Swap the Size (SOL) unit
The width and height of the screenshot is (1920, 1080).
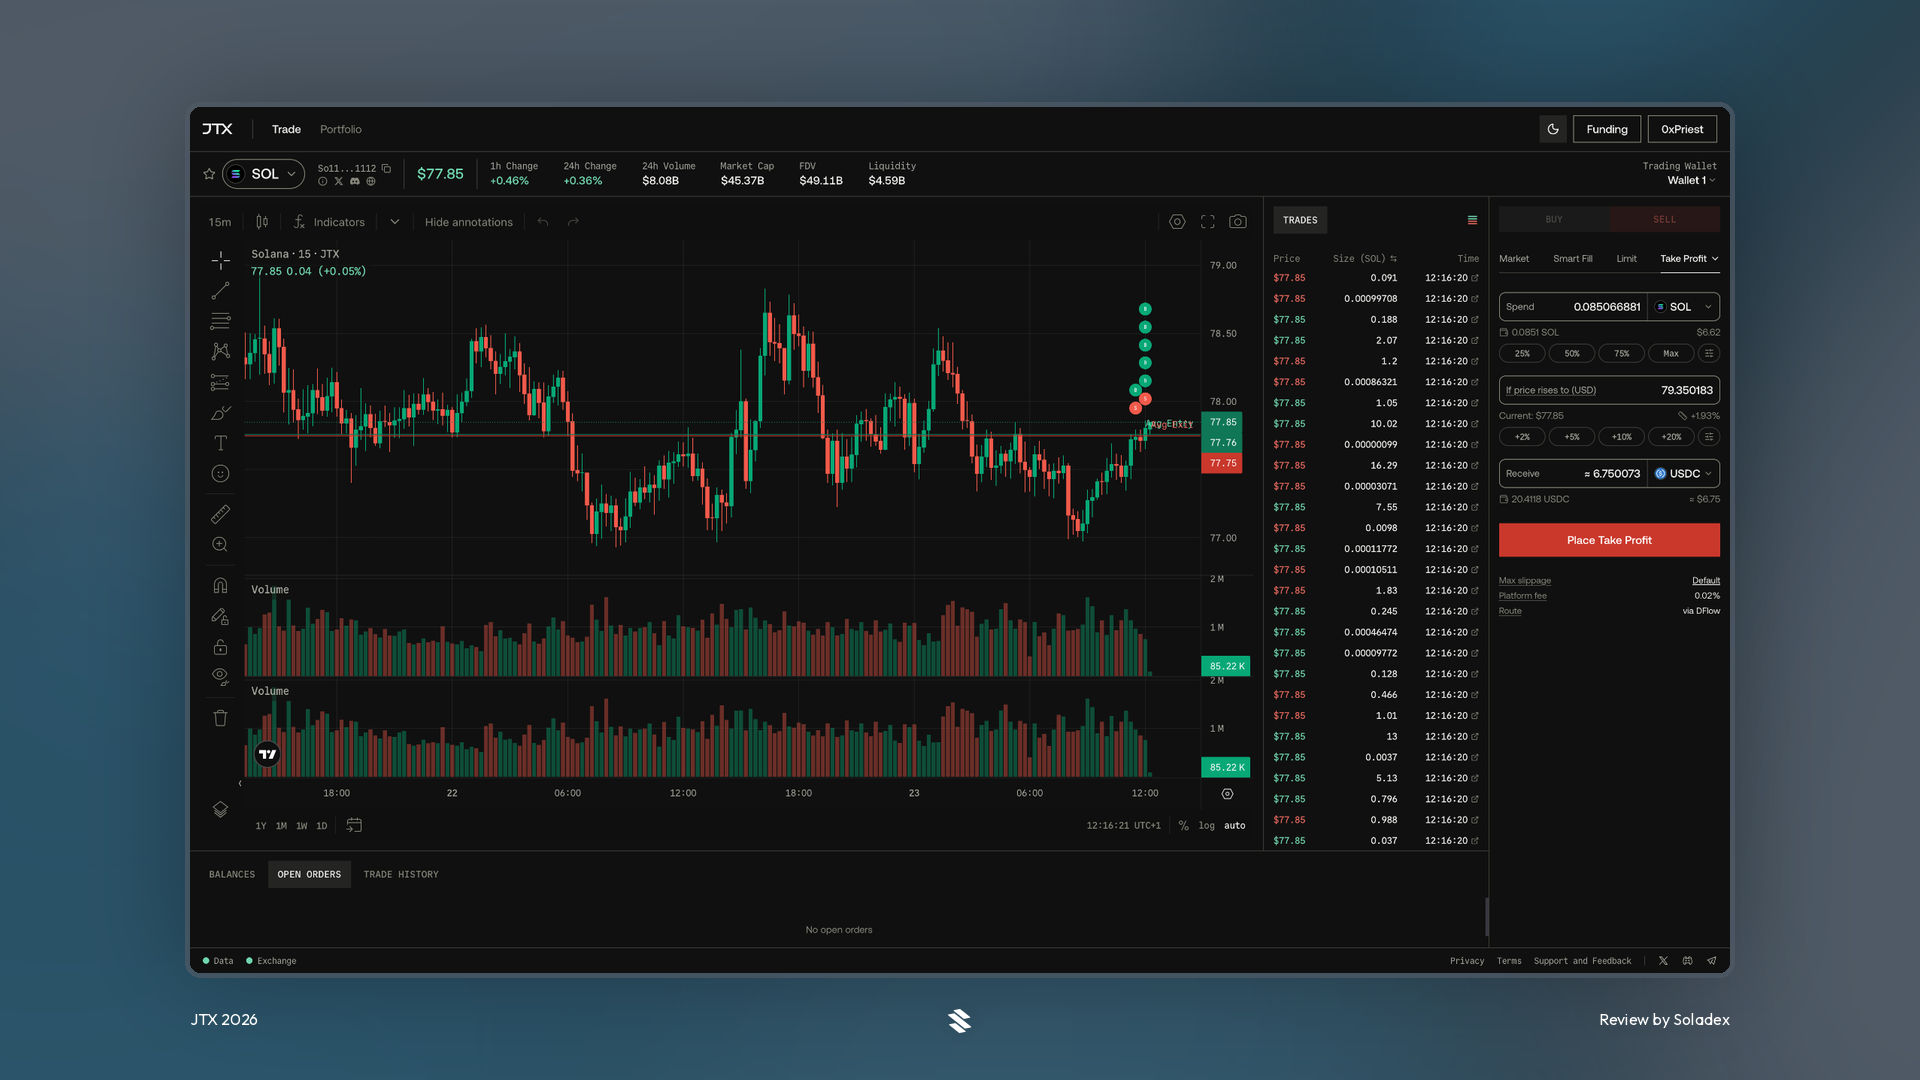pos(1393,259)
